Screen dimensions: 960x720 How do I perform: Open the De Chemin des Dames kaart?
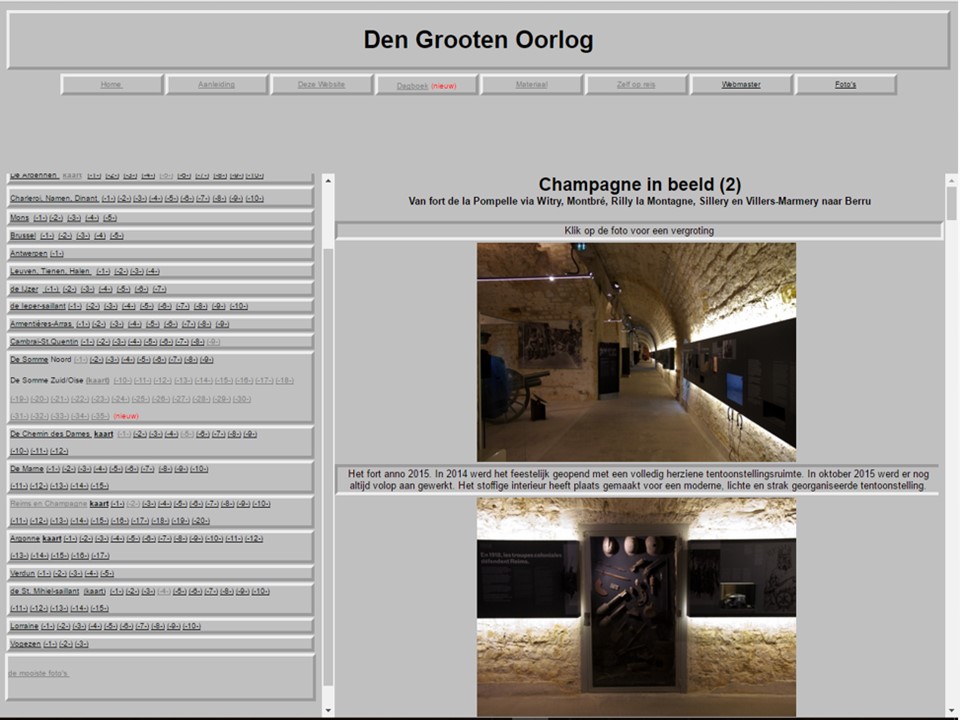pos(103,434)
